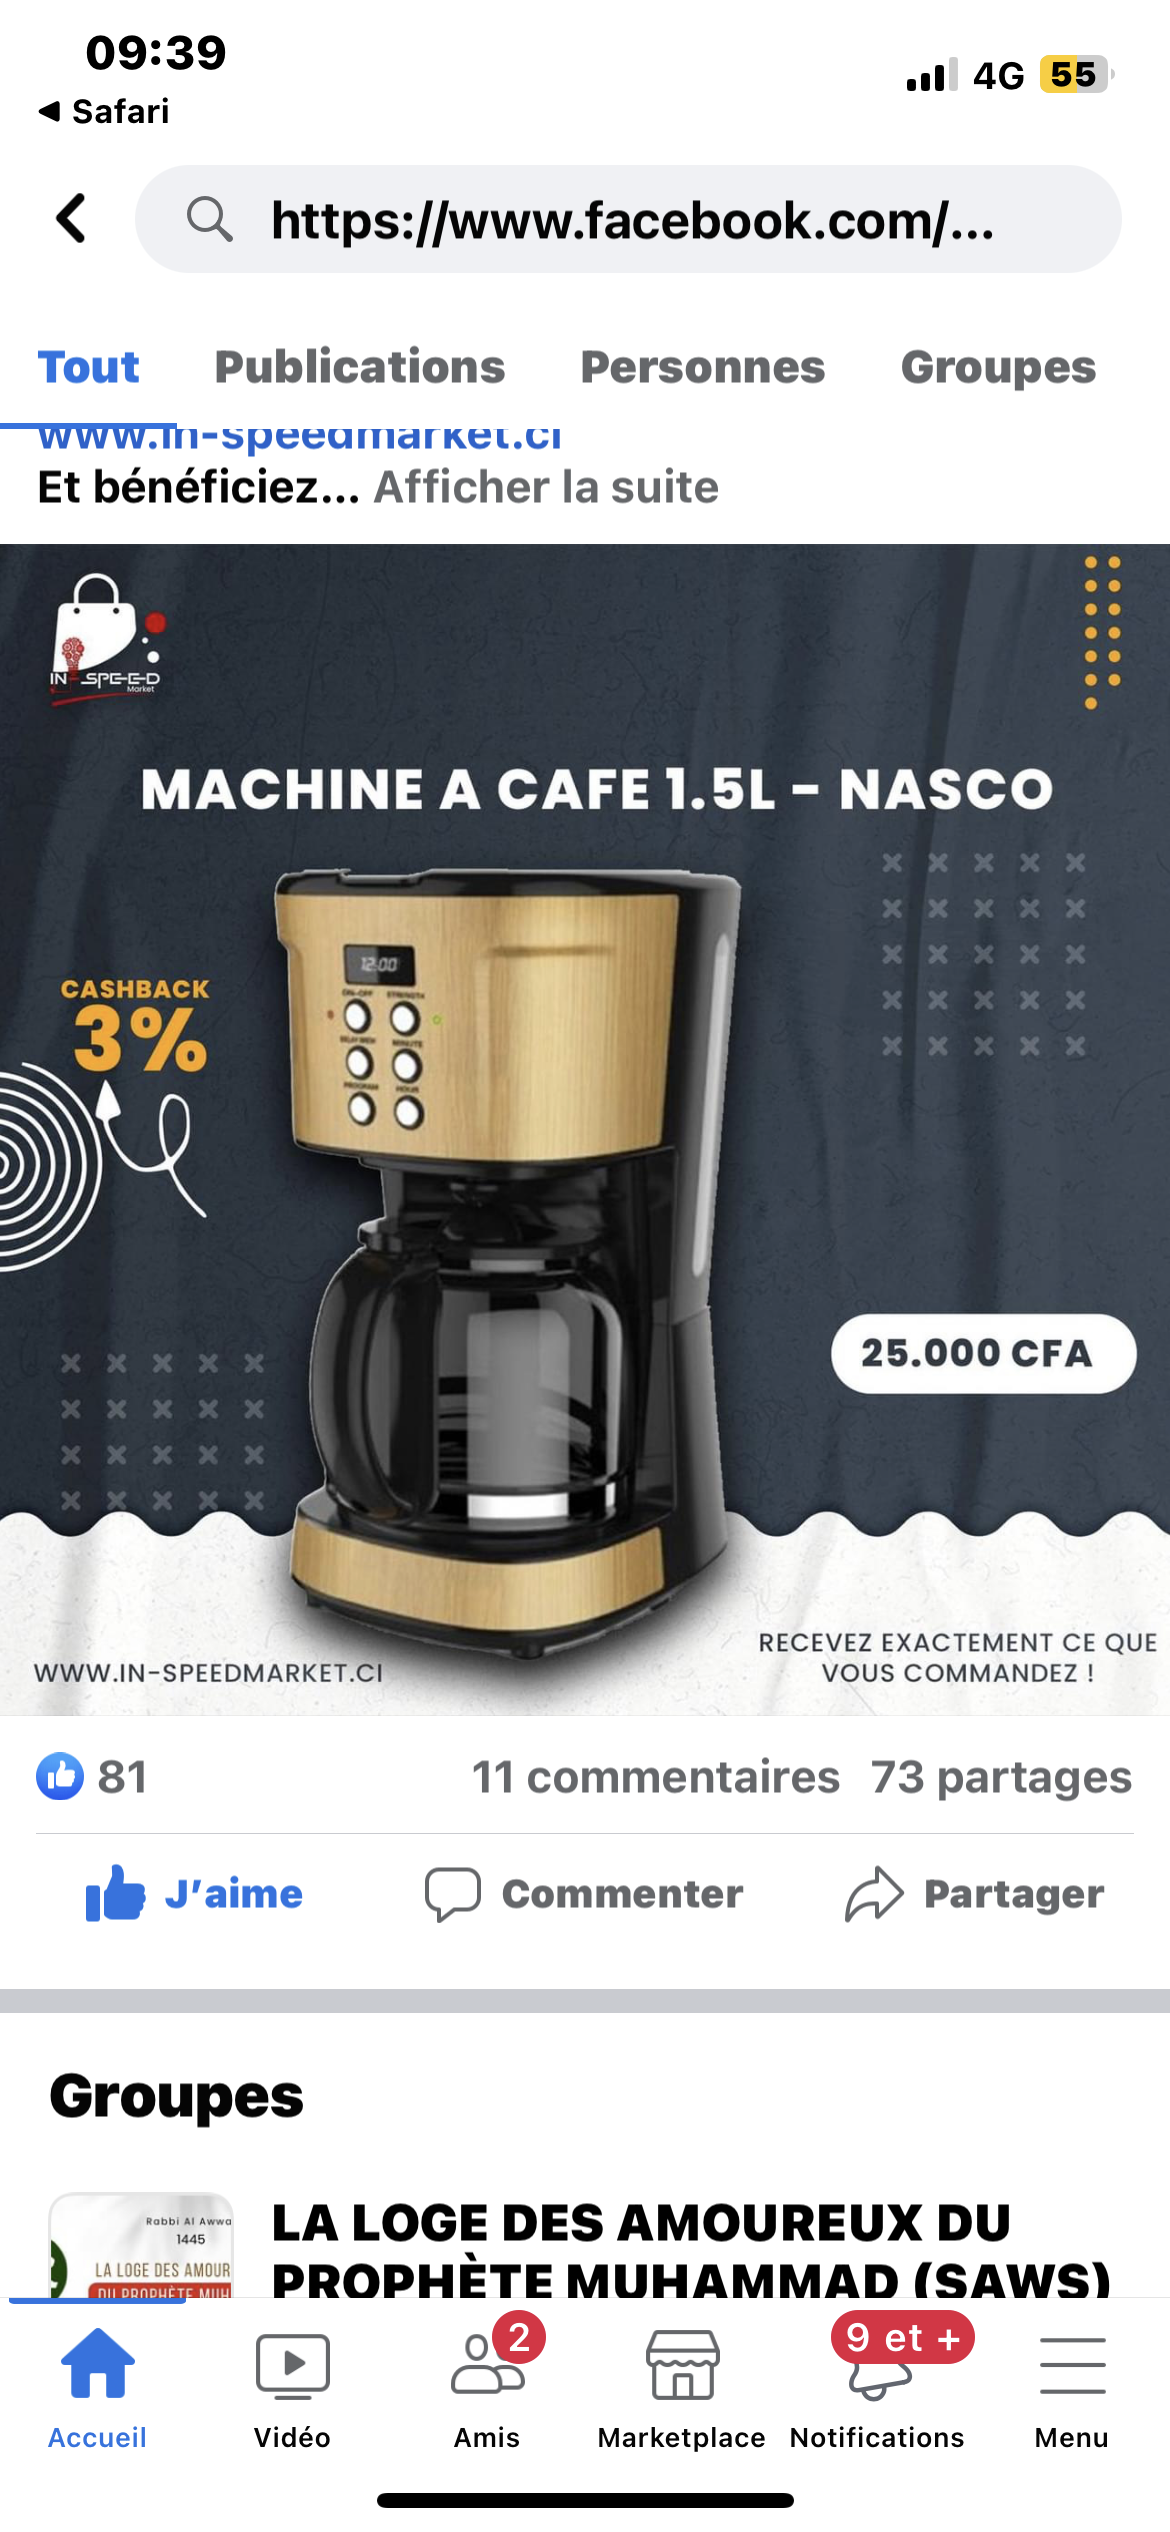Switch to the Personnes tab

703,367
